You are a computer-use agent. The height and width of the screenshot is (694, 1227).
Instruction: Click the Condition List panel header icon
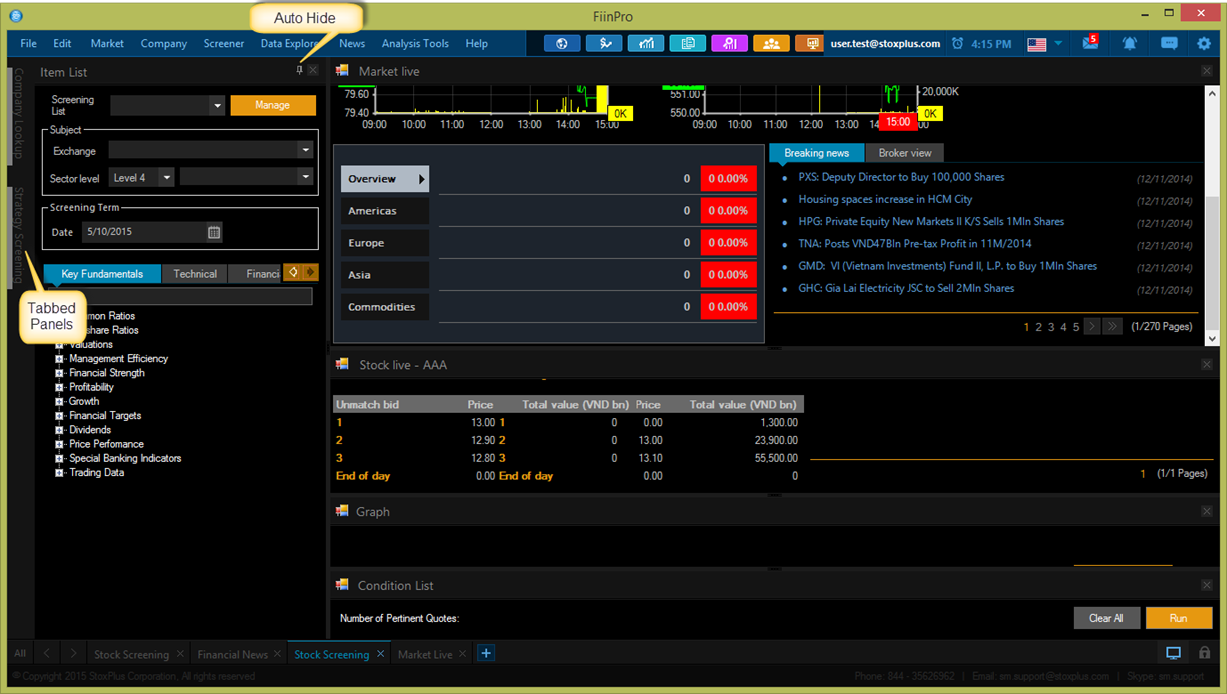[342, 585]
